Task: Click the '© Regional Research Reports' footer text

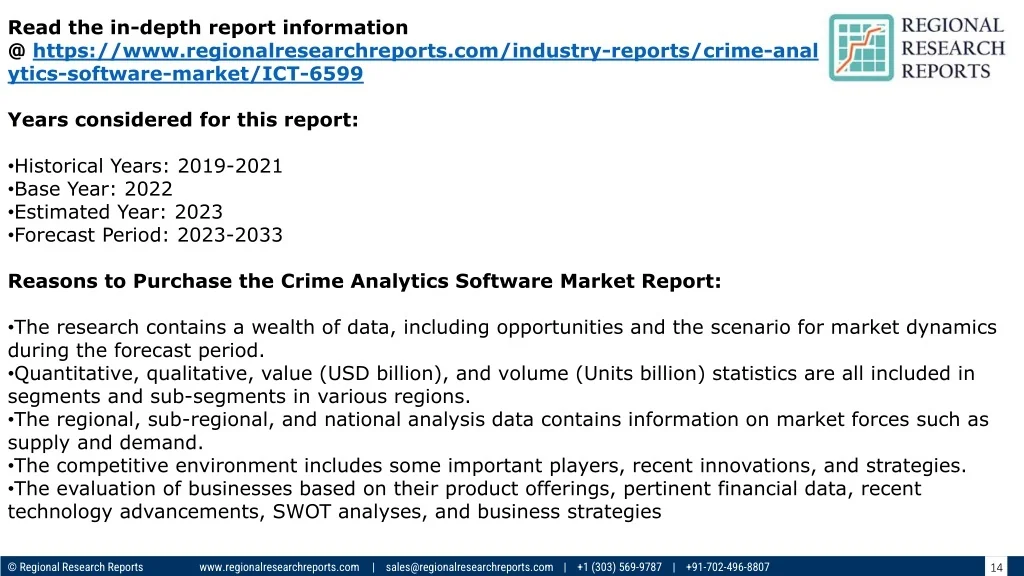Action: (x=75, y=567)
